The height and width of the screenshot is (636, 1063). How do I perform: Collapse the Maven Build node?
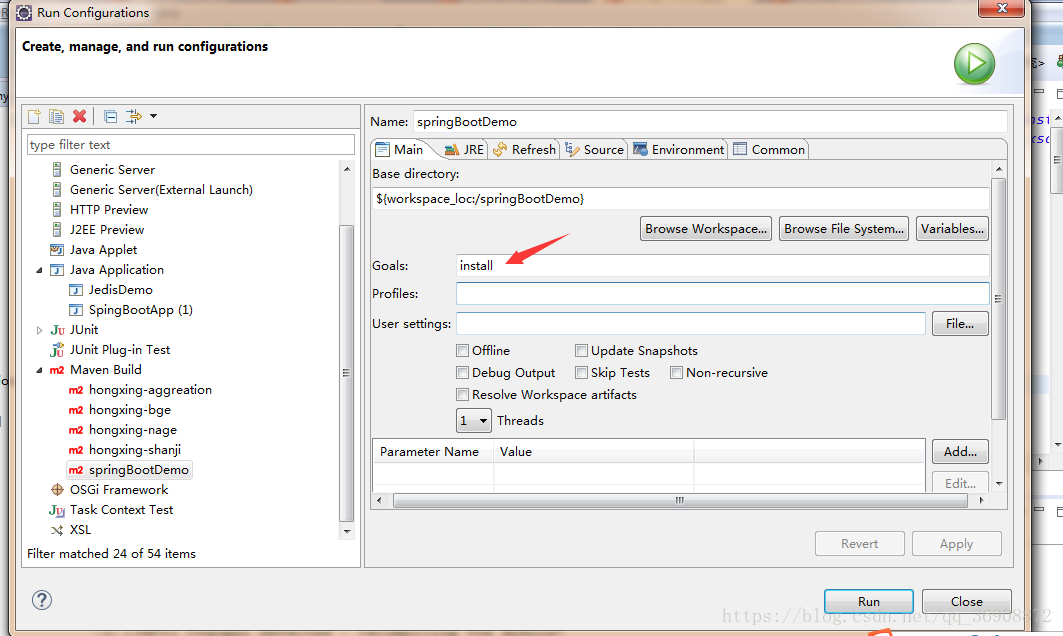pos(39,370)
